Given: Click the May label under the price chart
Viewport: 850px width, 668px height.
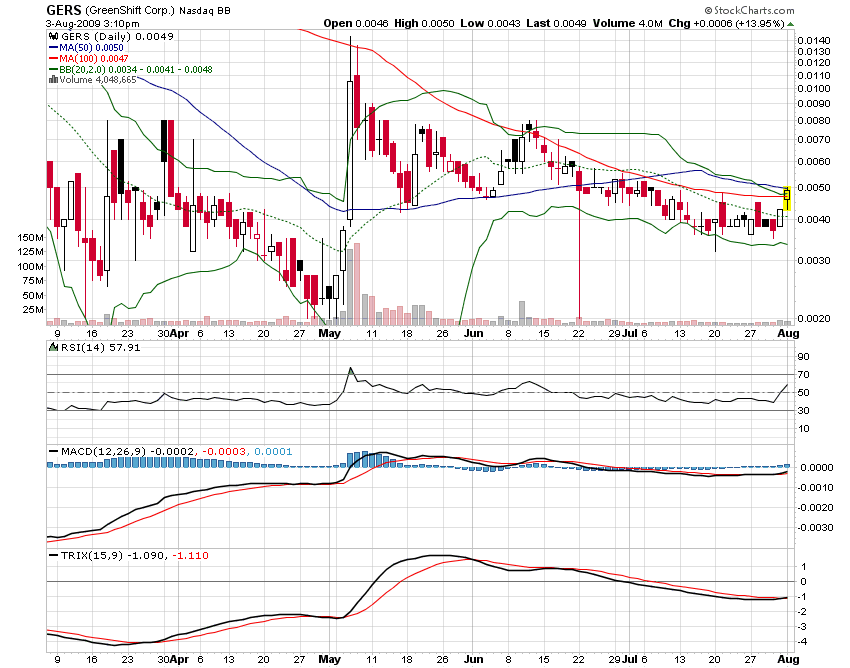Looking at the screenshot, I should tap(329, 333).
